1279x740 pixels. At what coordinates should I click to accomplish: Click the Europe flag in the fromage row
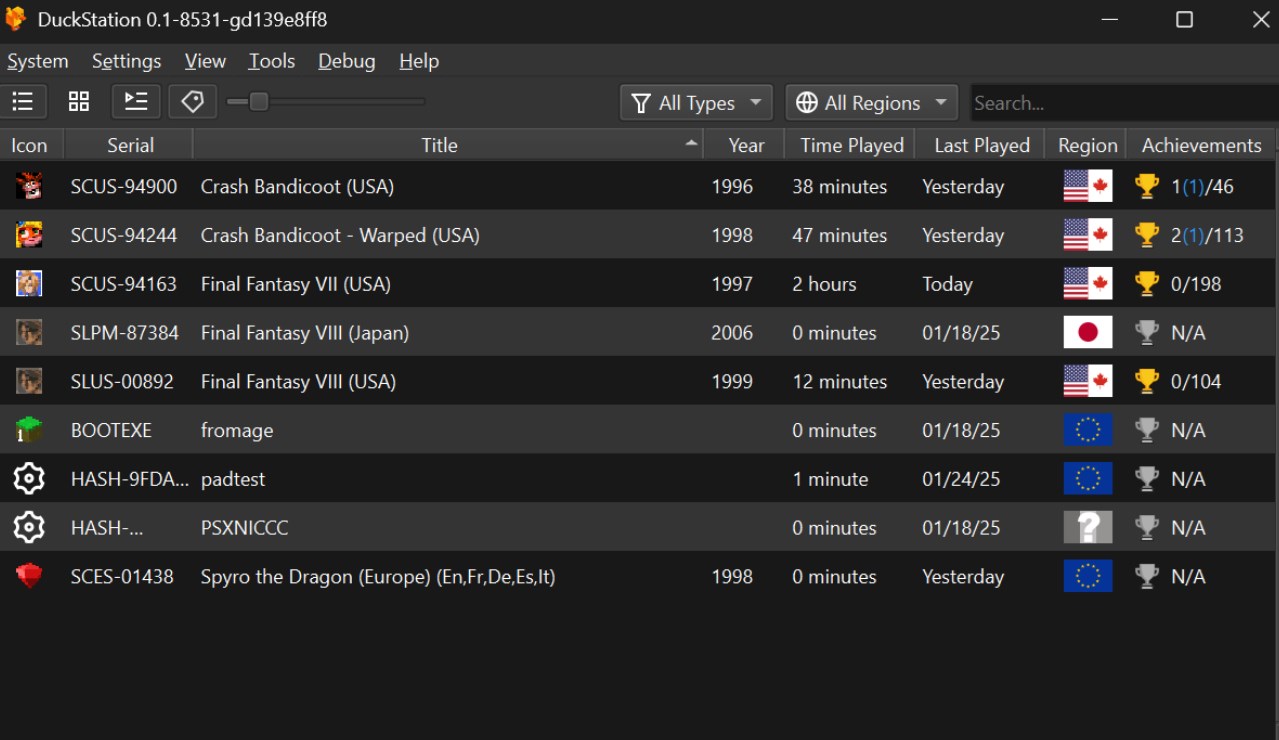coord(1088,430)
